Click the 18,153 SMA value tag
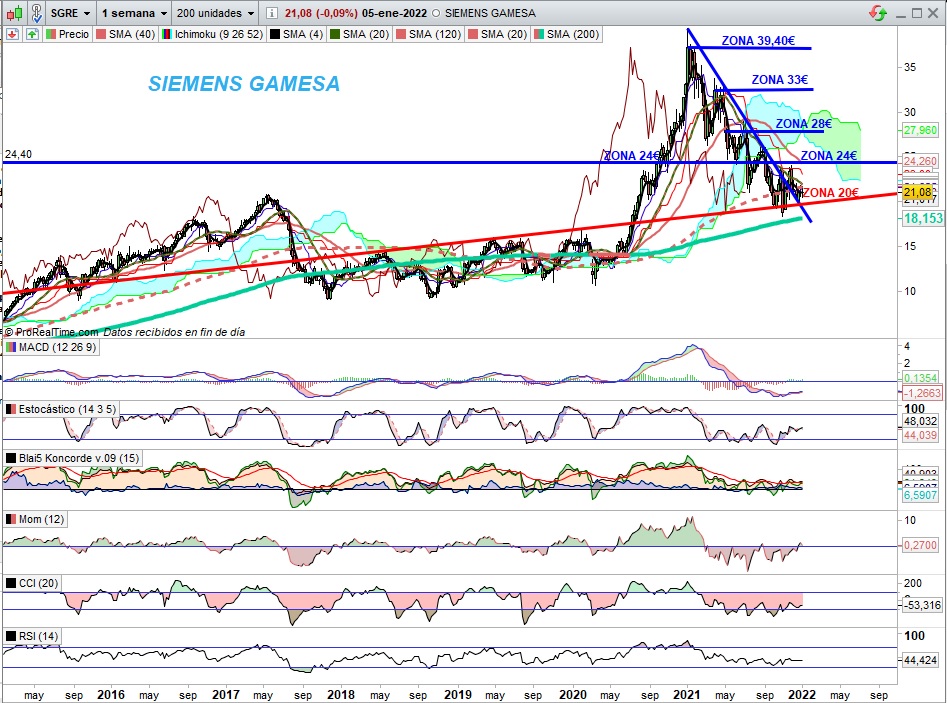 point(923,218)
